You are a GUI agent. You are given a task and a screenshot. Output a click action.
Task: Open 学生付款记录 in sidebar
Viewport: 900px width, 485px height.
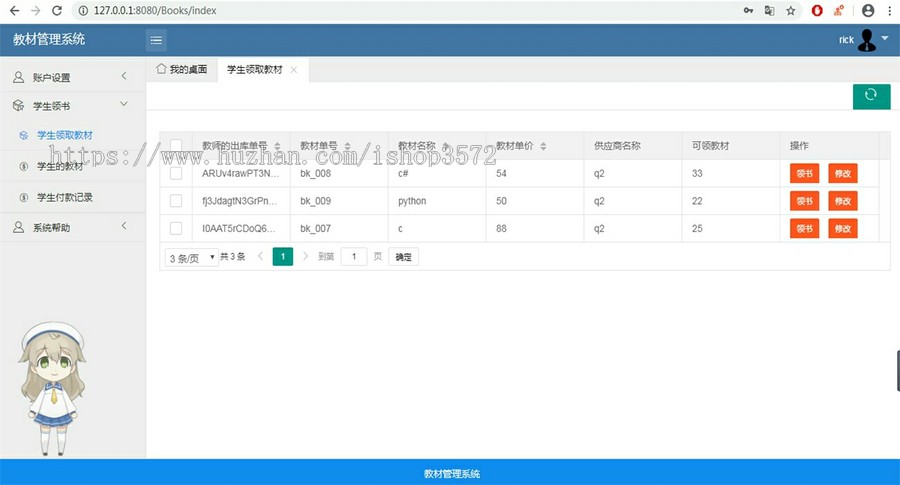click(64, 197)
